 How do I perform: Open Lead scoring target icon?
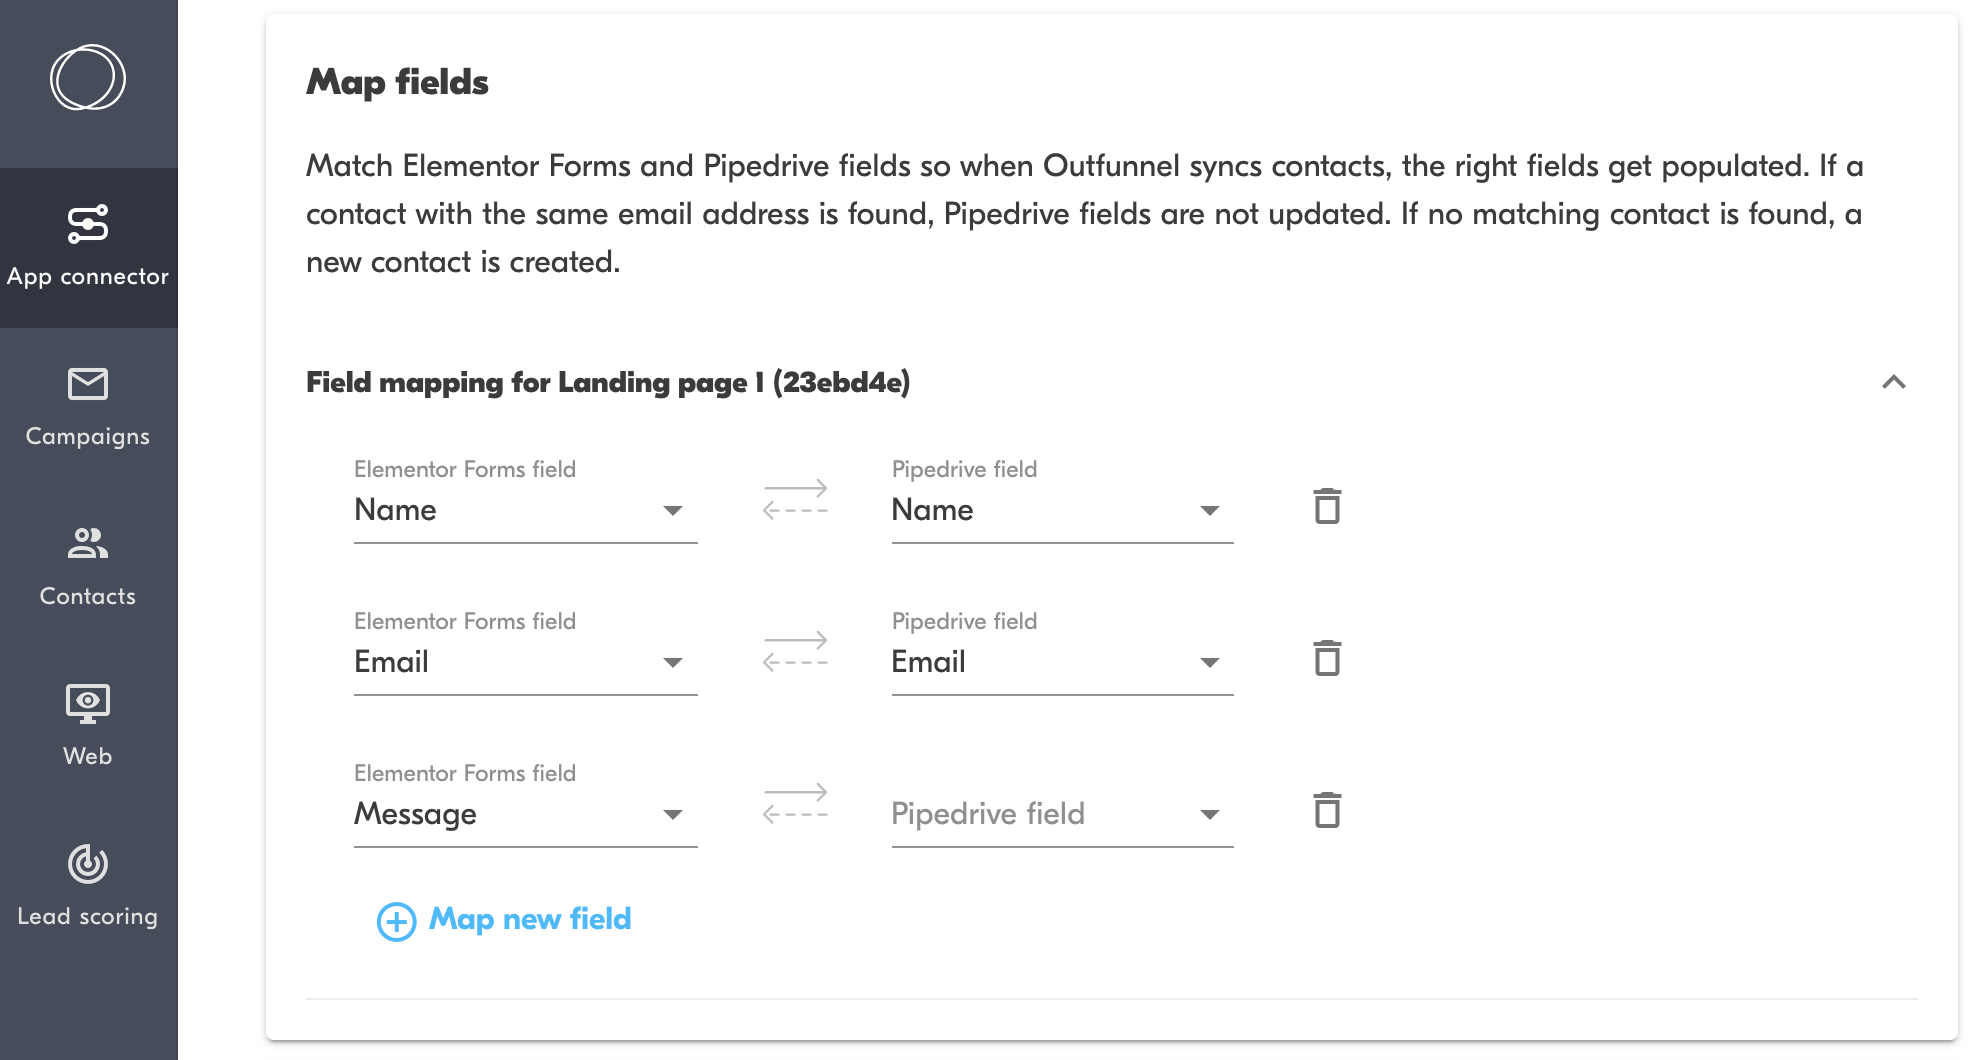[88, 864]
